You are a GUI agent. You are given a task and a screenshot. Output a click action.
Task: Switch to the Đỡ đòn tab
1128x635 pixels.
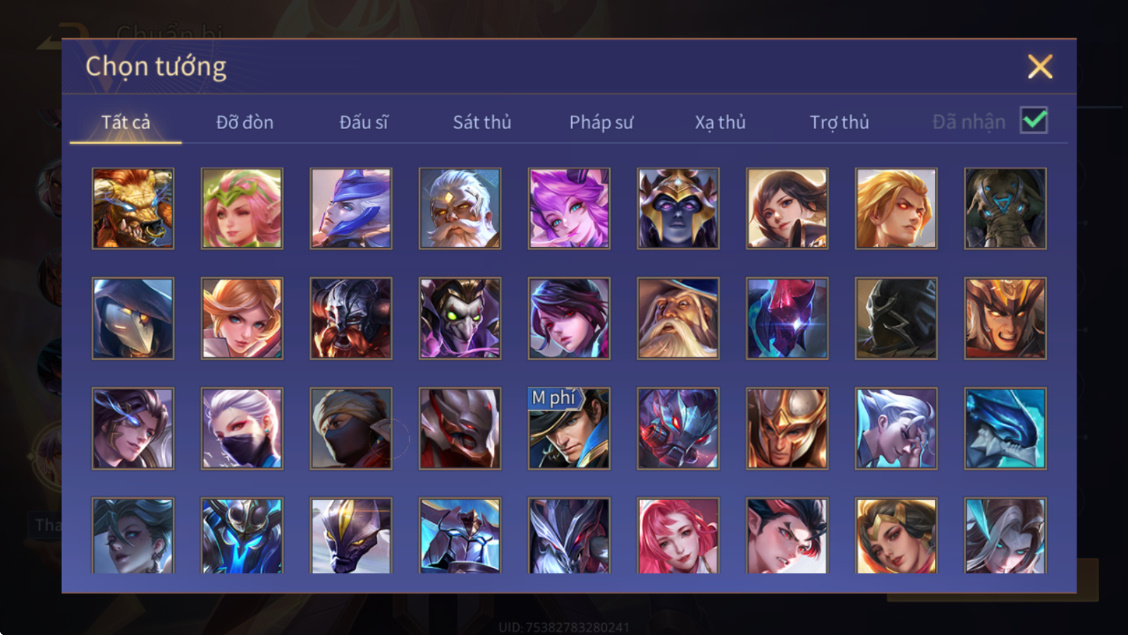tap(245, 122)
